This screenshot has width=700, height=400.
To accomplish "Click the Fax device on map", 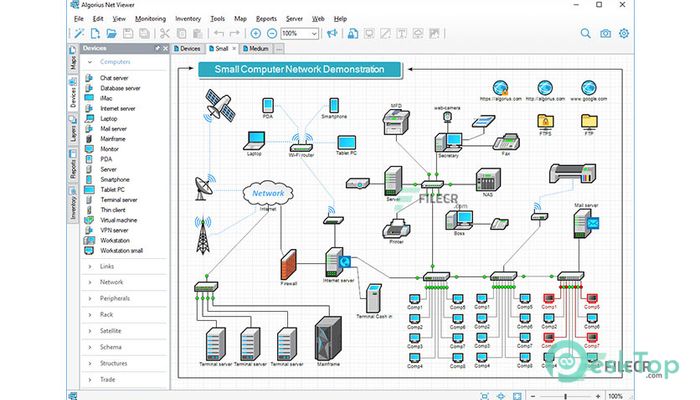I will (x=506, y=142).
